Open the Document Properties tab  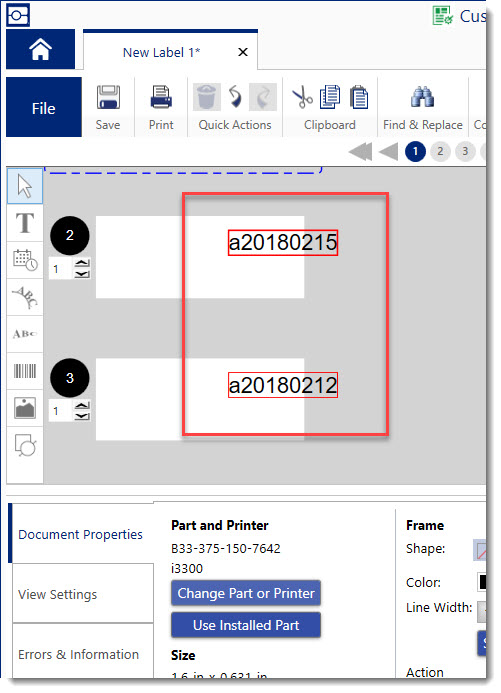[81, 534]
